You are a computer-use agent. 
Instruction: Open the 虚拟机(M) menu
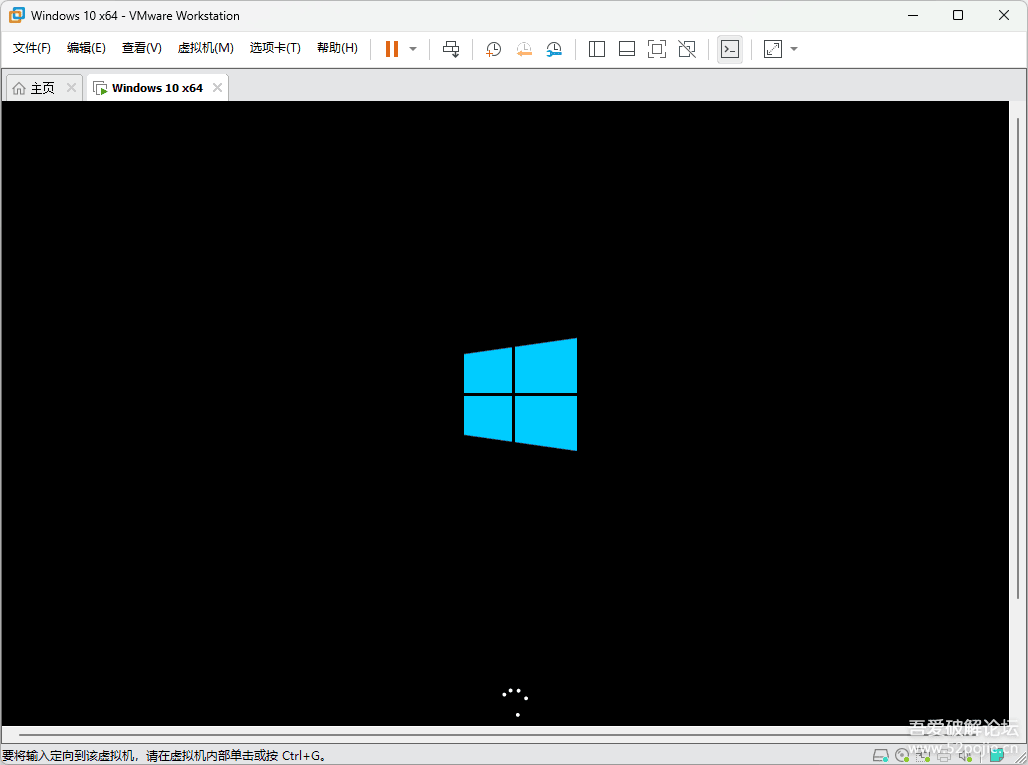(x=205, y=47)
